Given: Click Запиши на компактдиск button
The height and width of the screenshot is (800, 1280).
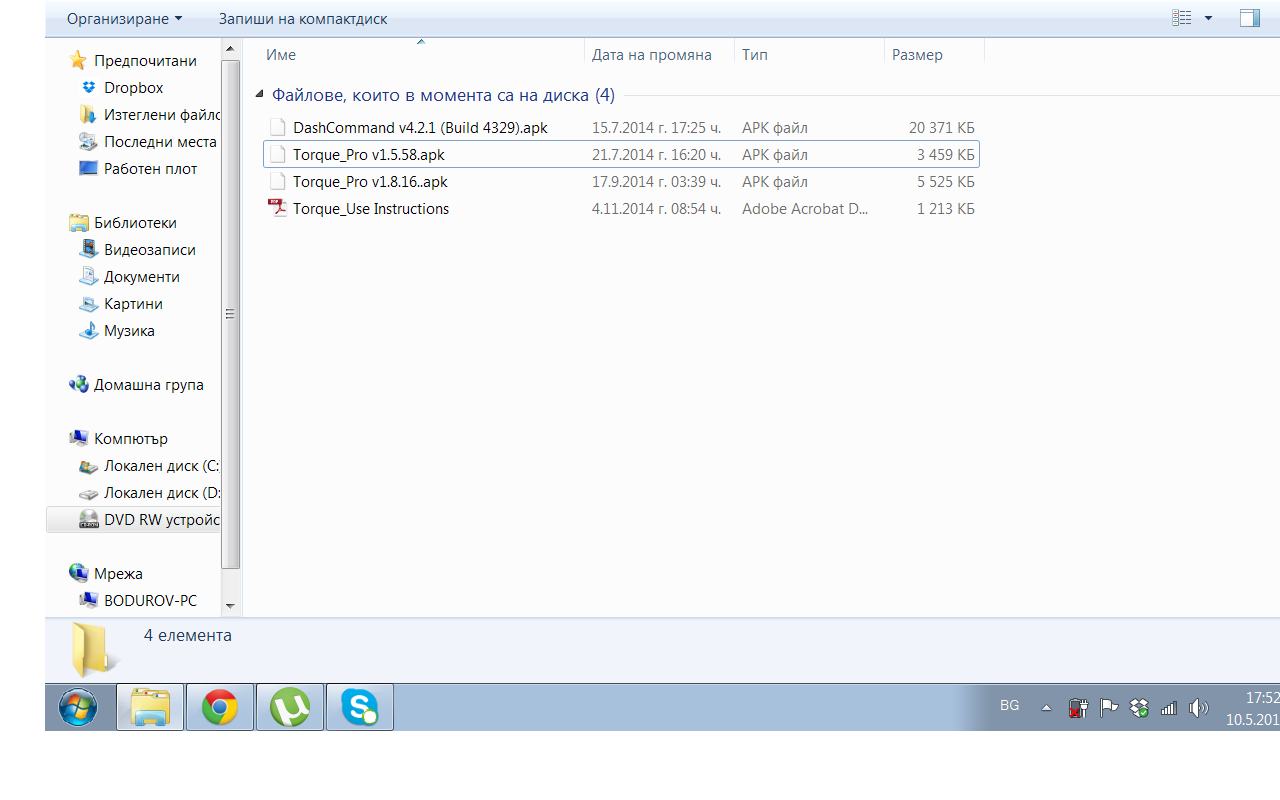Looking at the screenshot, I should point(303,19).
